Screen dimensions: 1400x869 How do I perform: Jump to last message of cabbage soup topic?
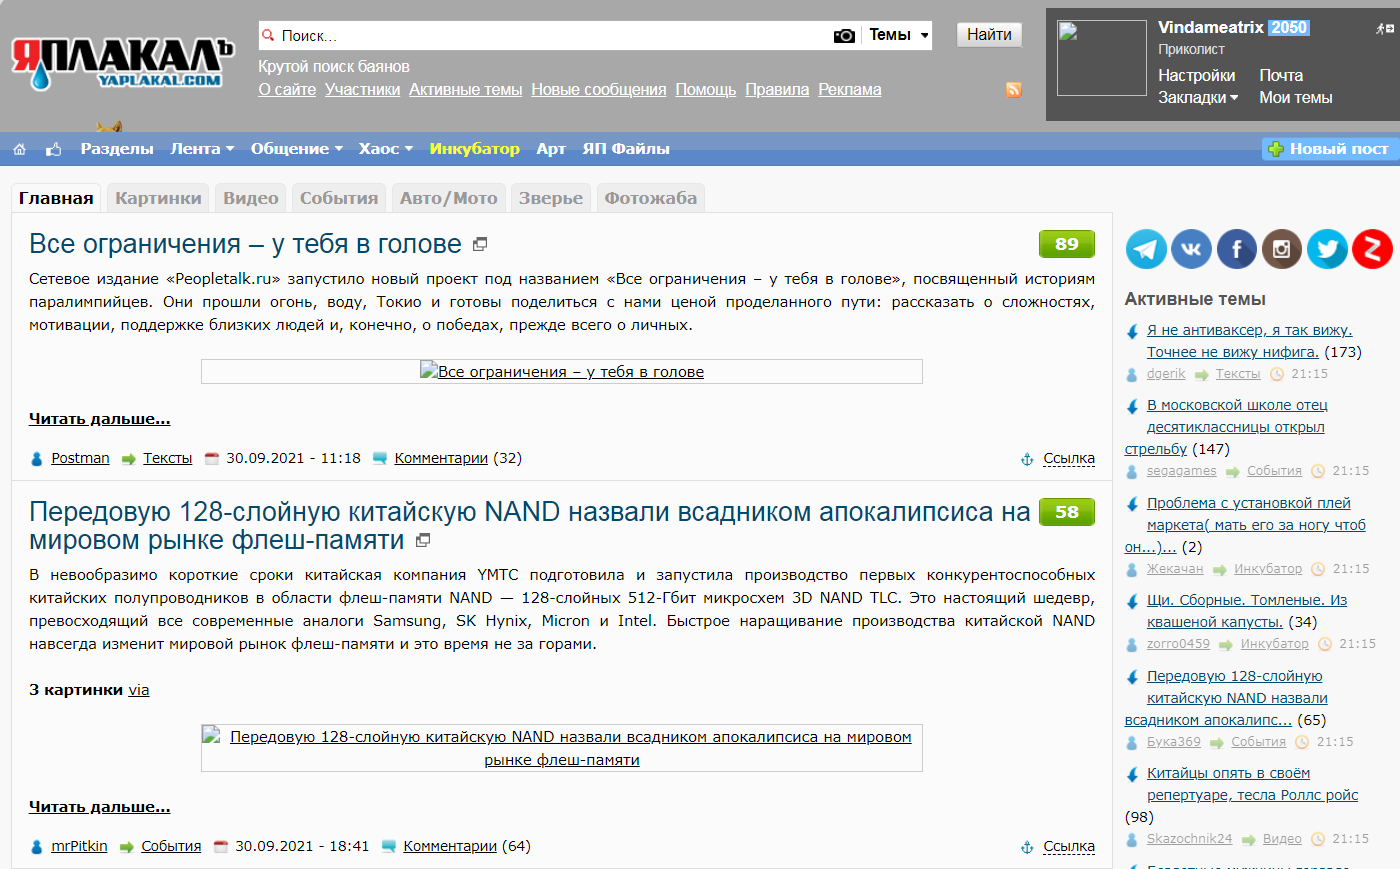pos(1132,602)
